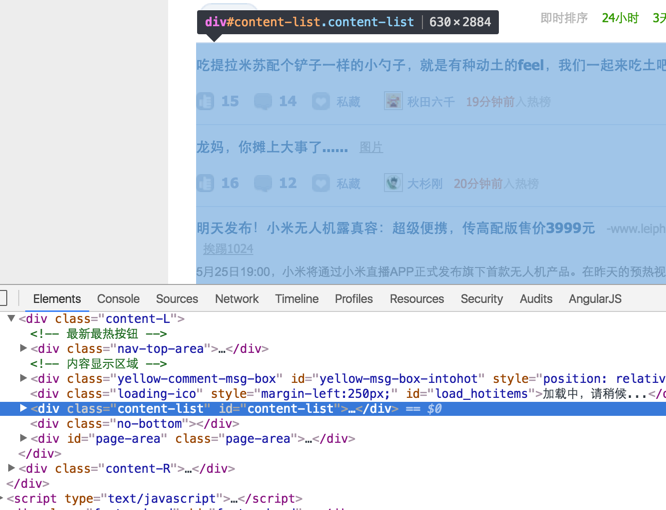Select the loading-ico div line
This screenshot has height=510, width=666.
click(x=348, y=394)
